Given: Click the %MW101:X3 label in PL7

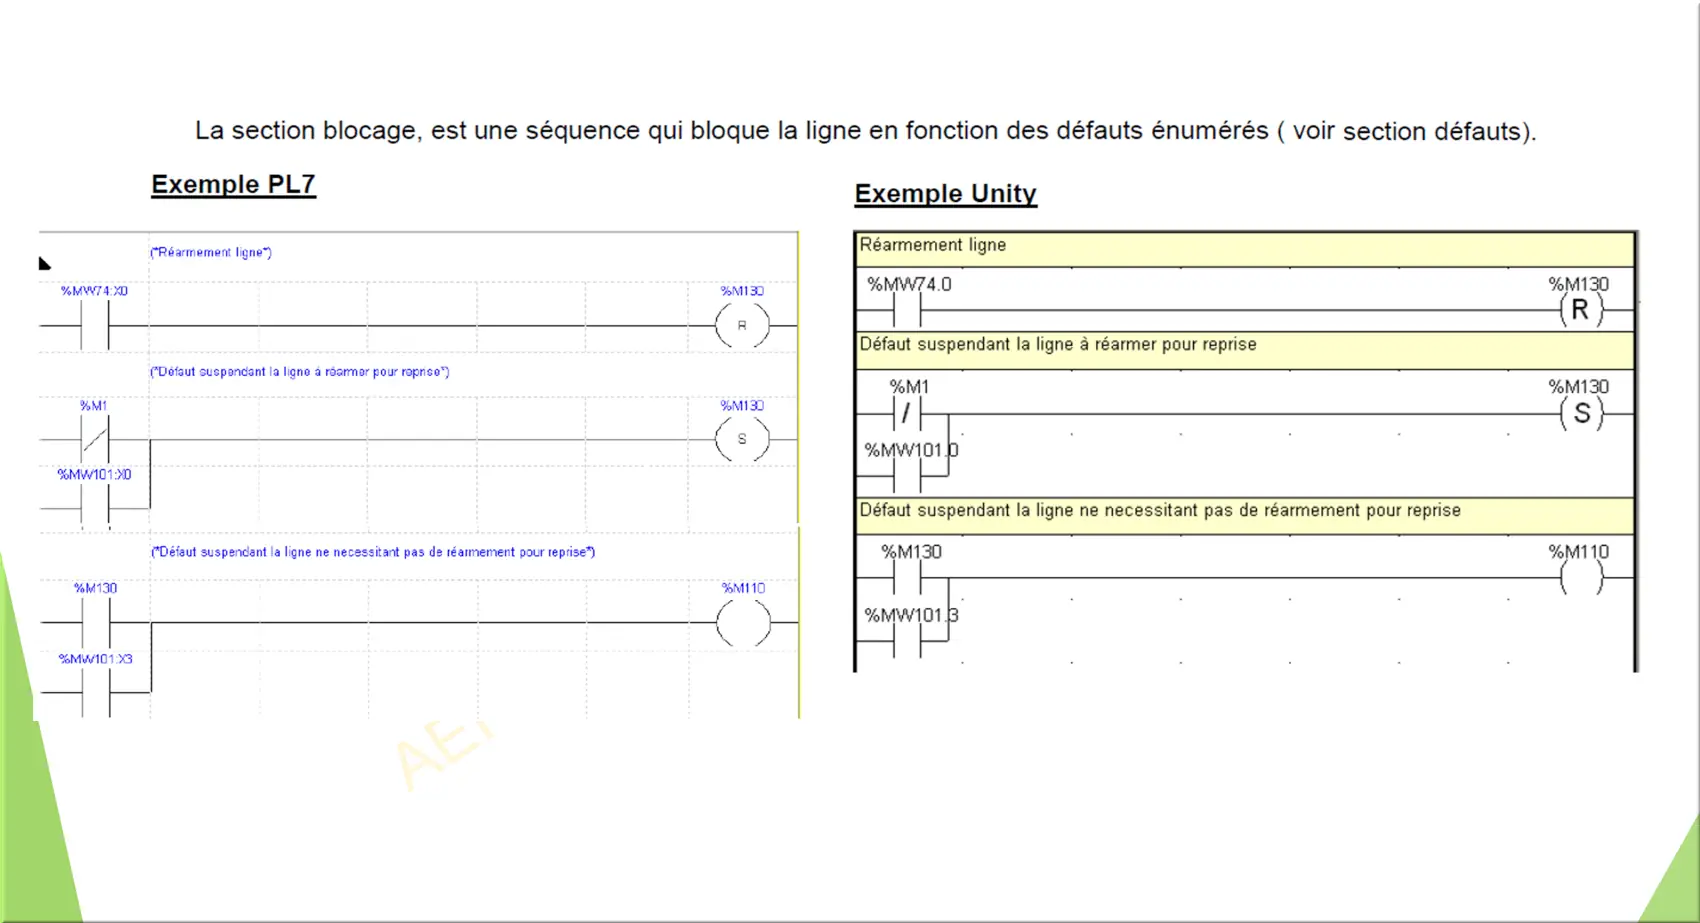Looking at the screenshot, I should click(x=95, y=659).
